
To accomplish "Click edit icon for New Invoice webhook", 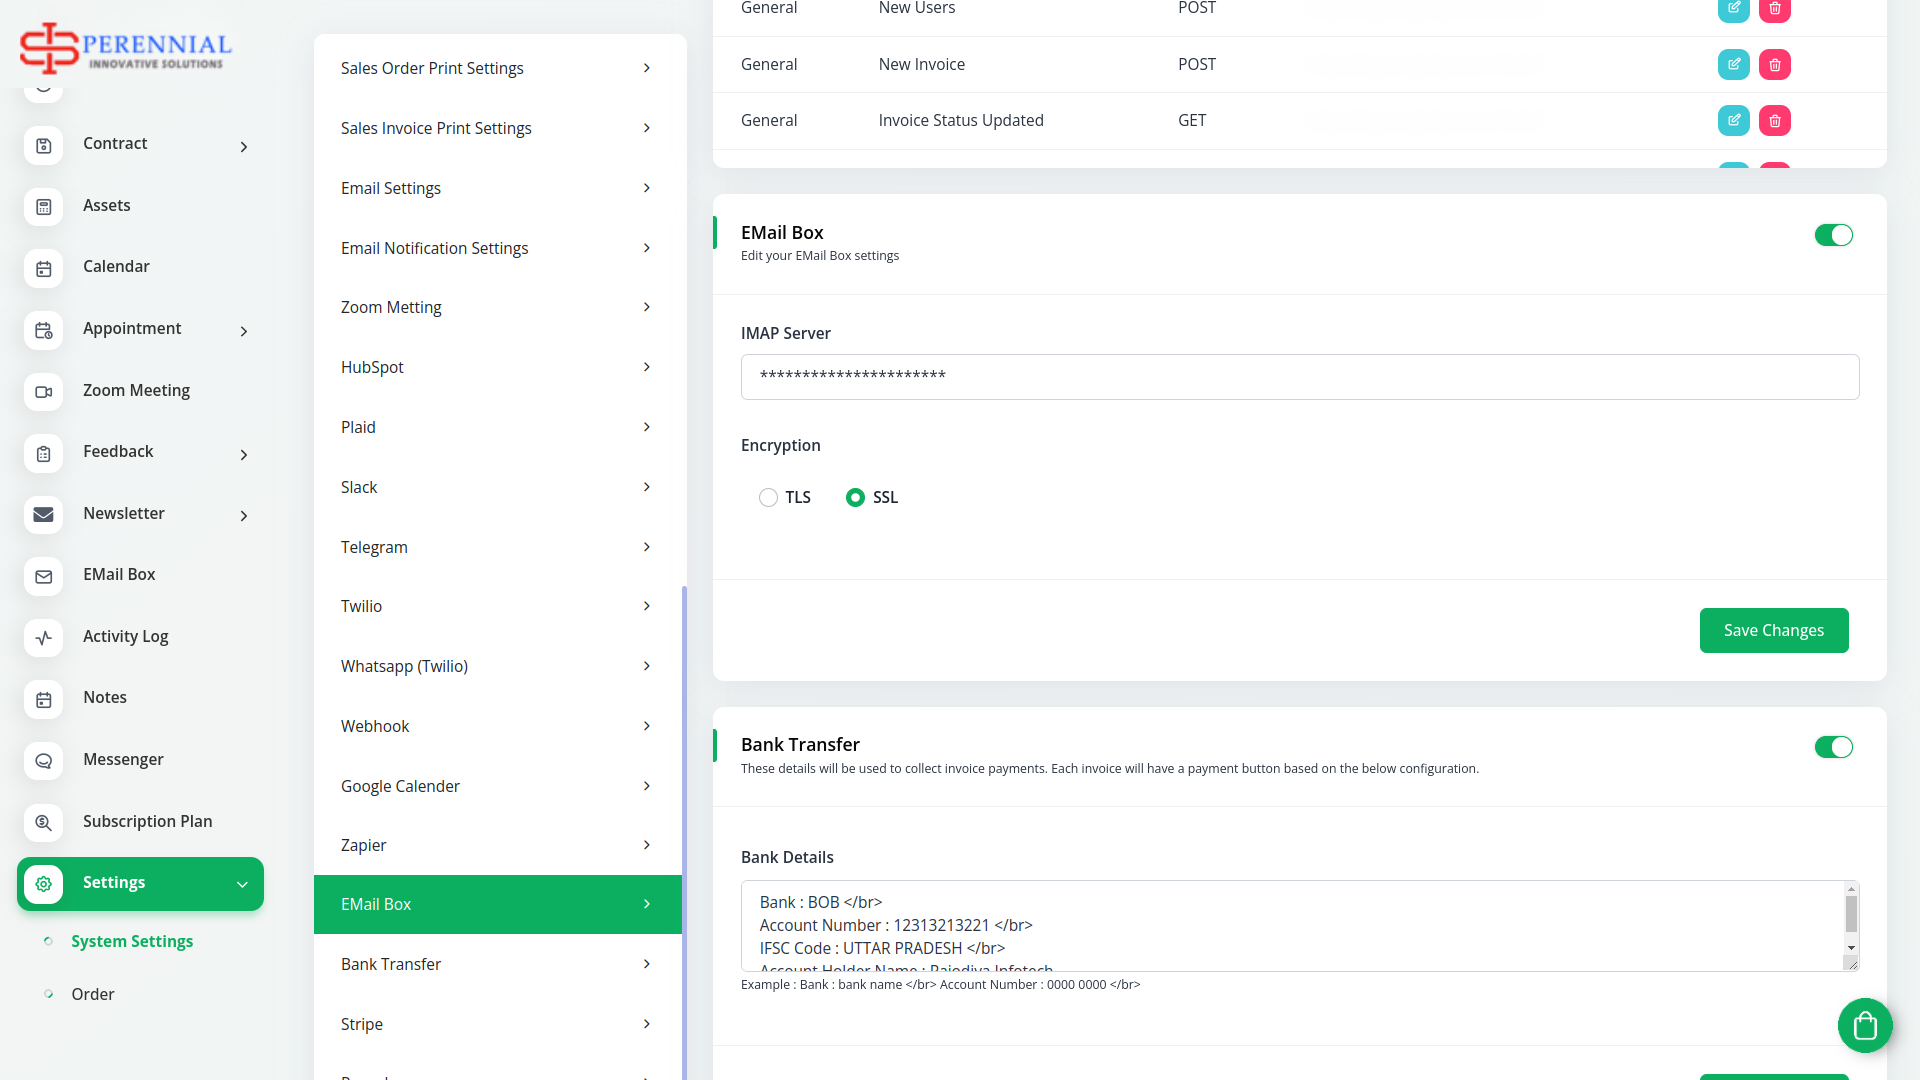I will [1733, 64].
